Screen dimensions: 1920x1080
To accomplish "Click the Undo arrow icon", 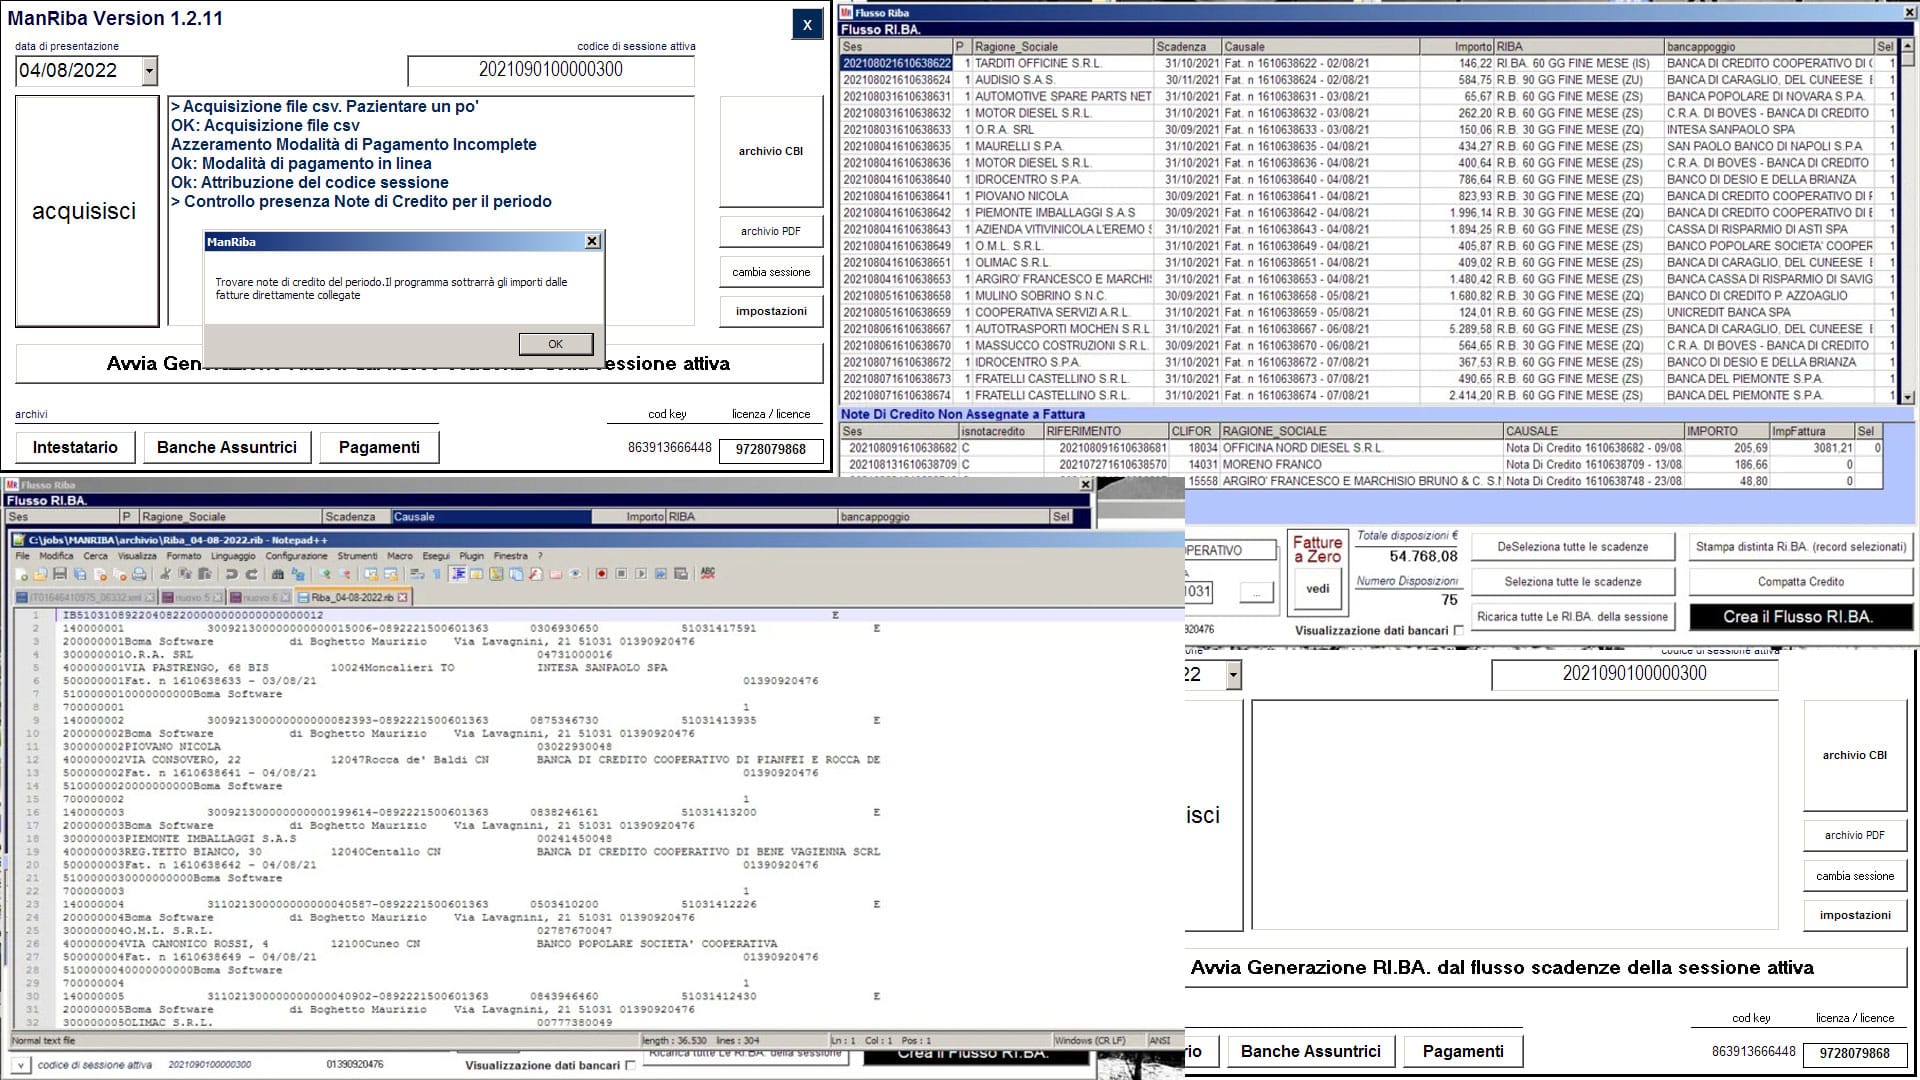I will coord(231,574).
